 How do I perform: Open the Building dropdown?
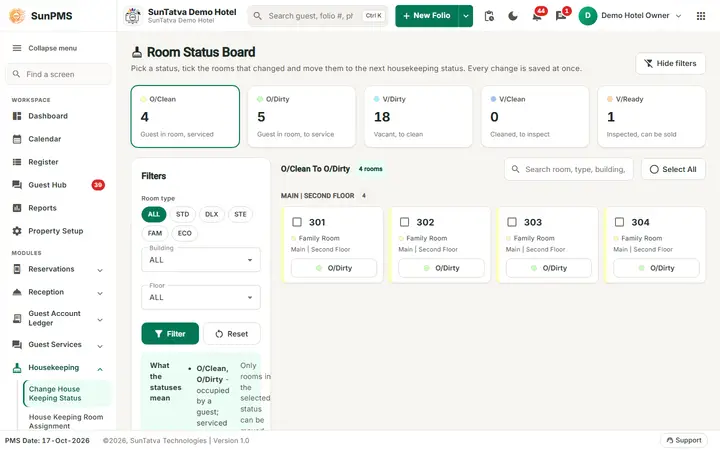pyautogui.click(x=201, y=259)
